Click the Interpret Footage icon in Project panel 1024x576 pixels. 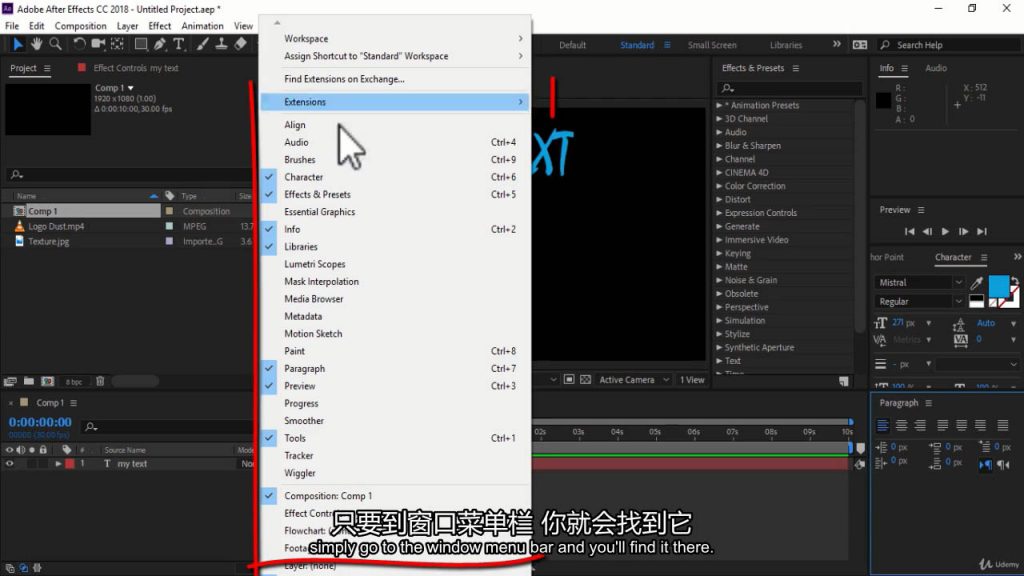[10, 381]
